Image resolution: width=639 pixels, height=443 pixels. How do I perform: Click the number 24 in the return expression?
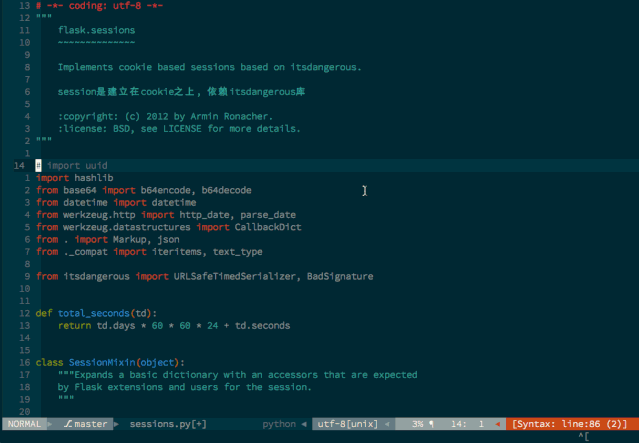coord(212,325)
